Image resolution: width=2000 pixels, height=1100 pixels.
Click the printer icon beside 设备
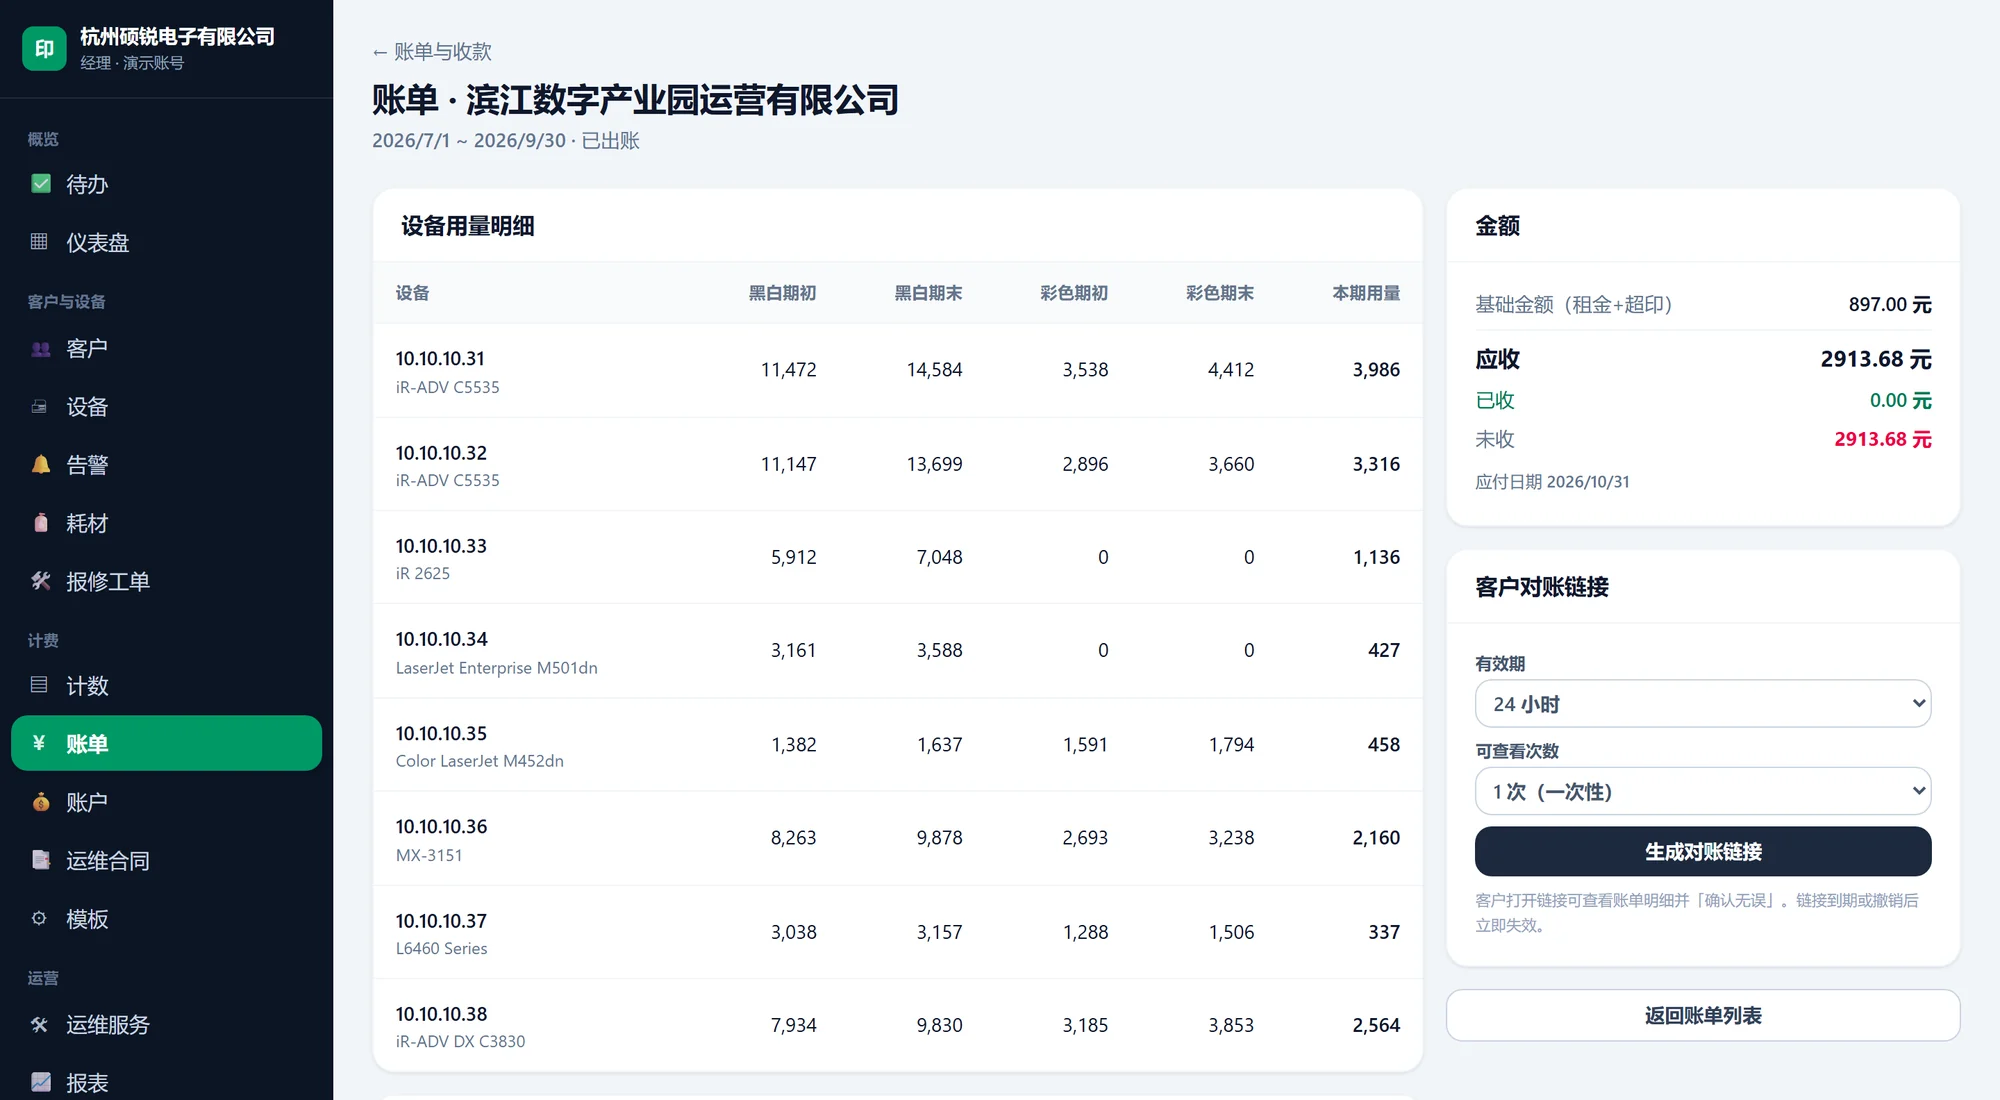[x=40, y=407]
